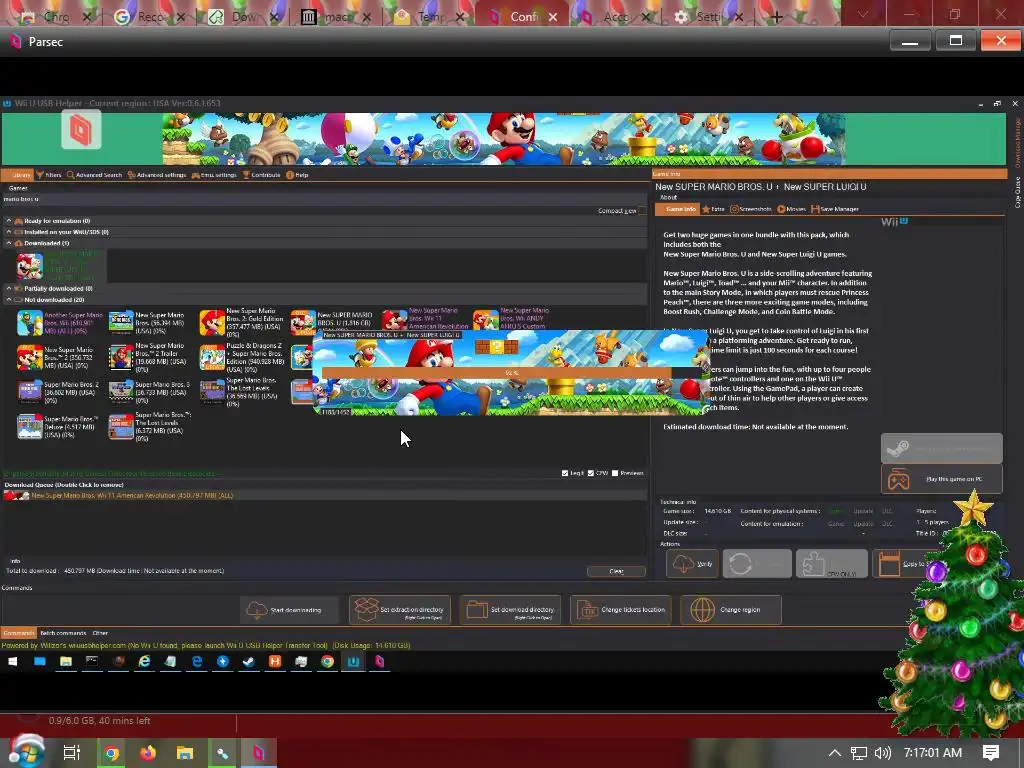
Task: Open Steam in the remote taskbar
Action: (249, 662)
